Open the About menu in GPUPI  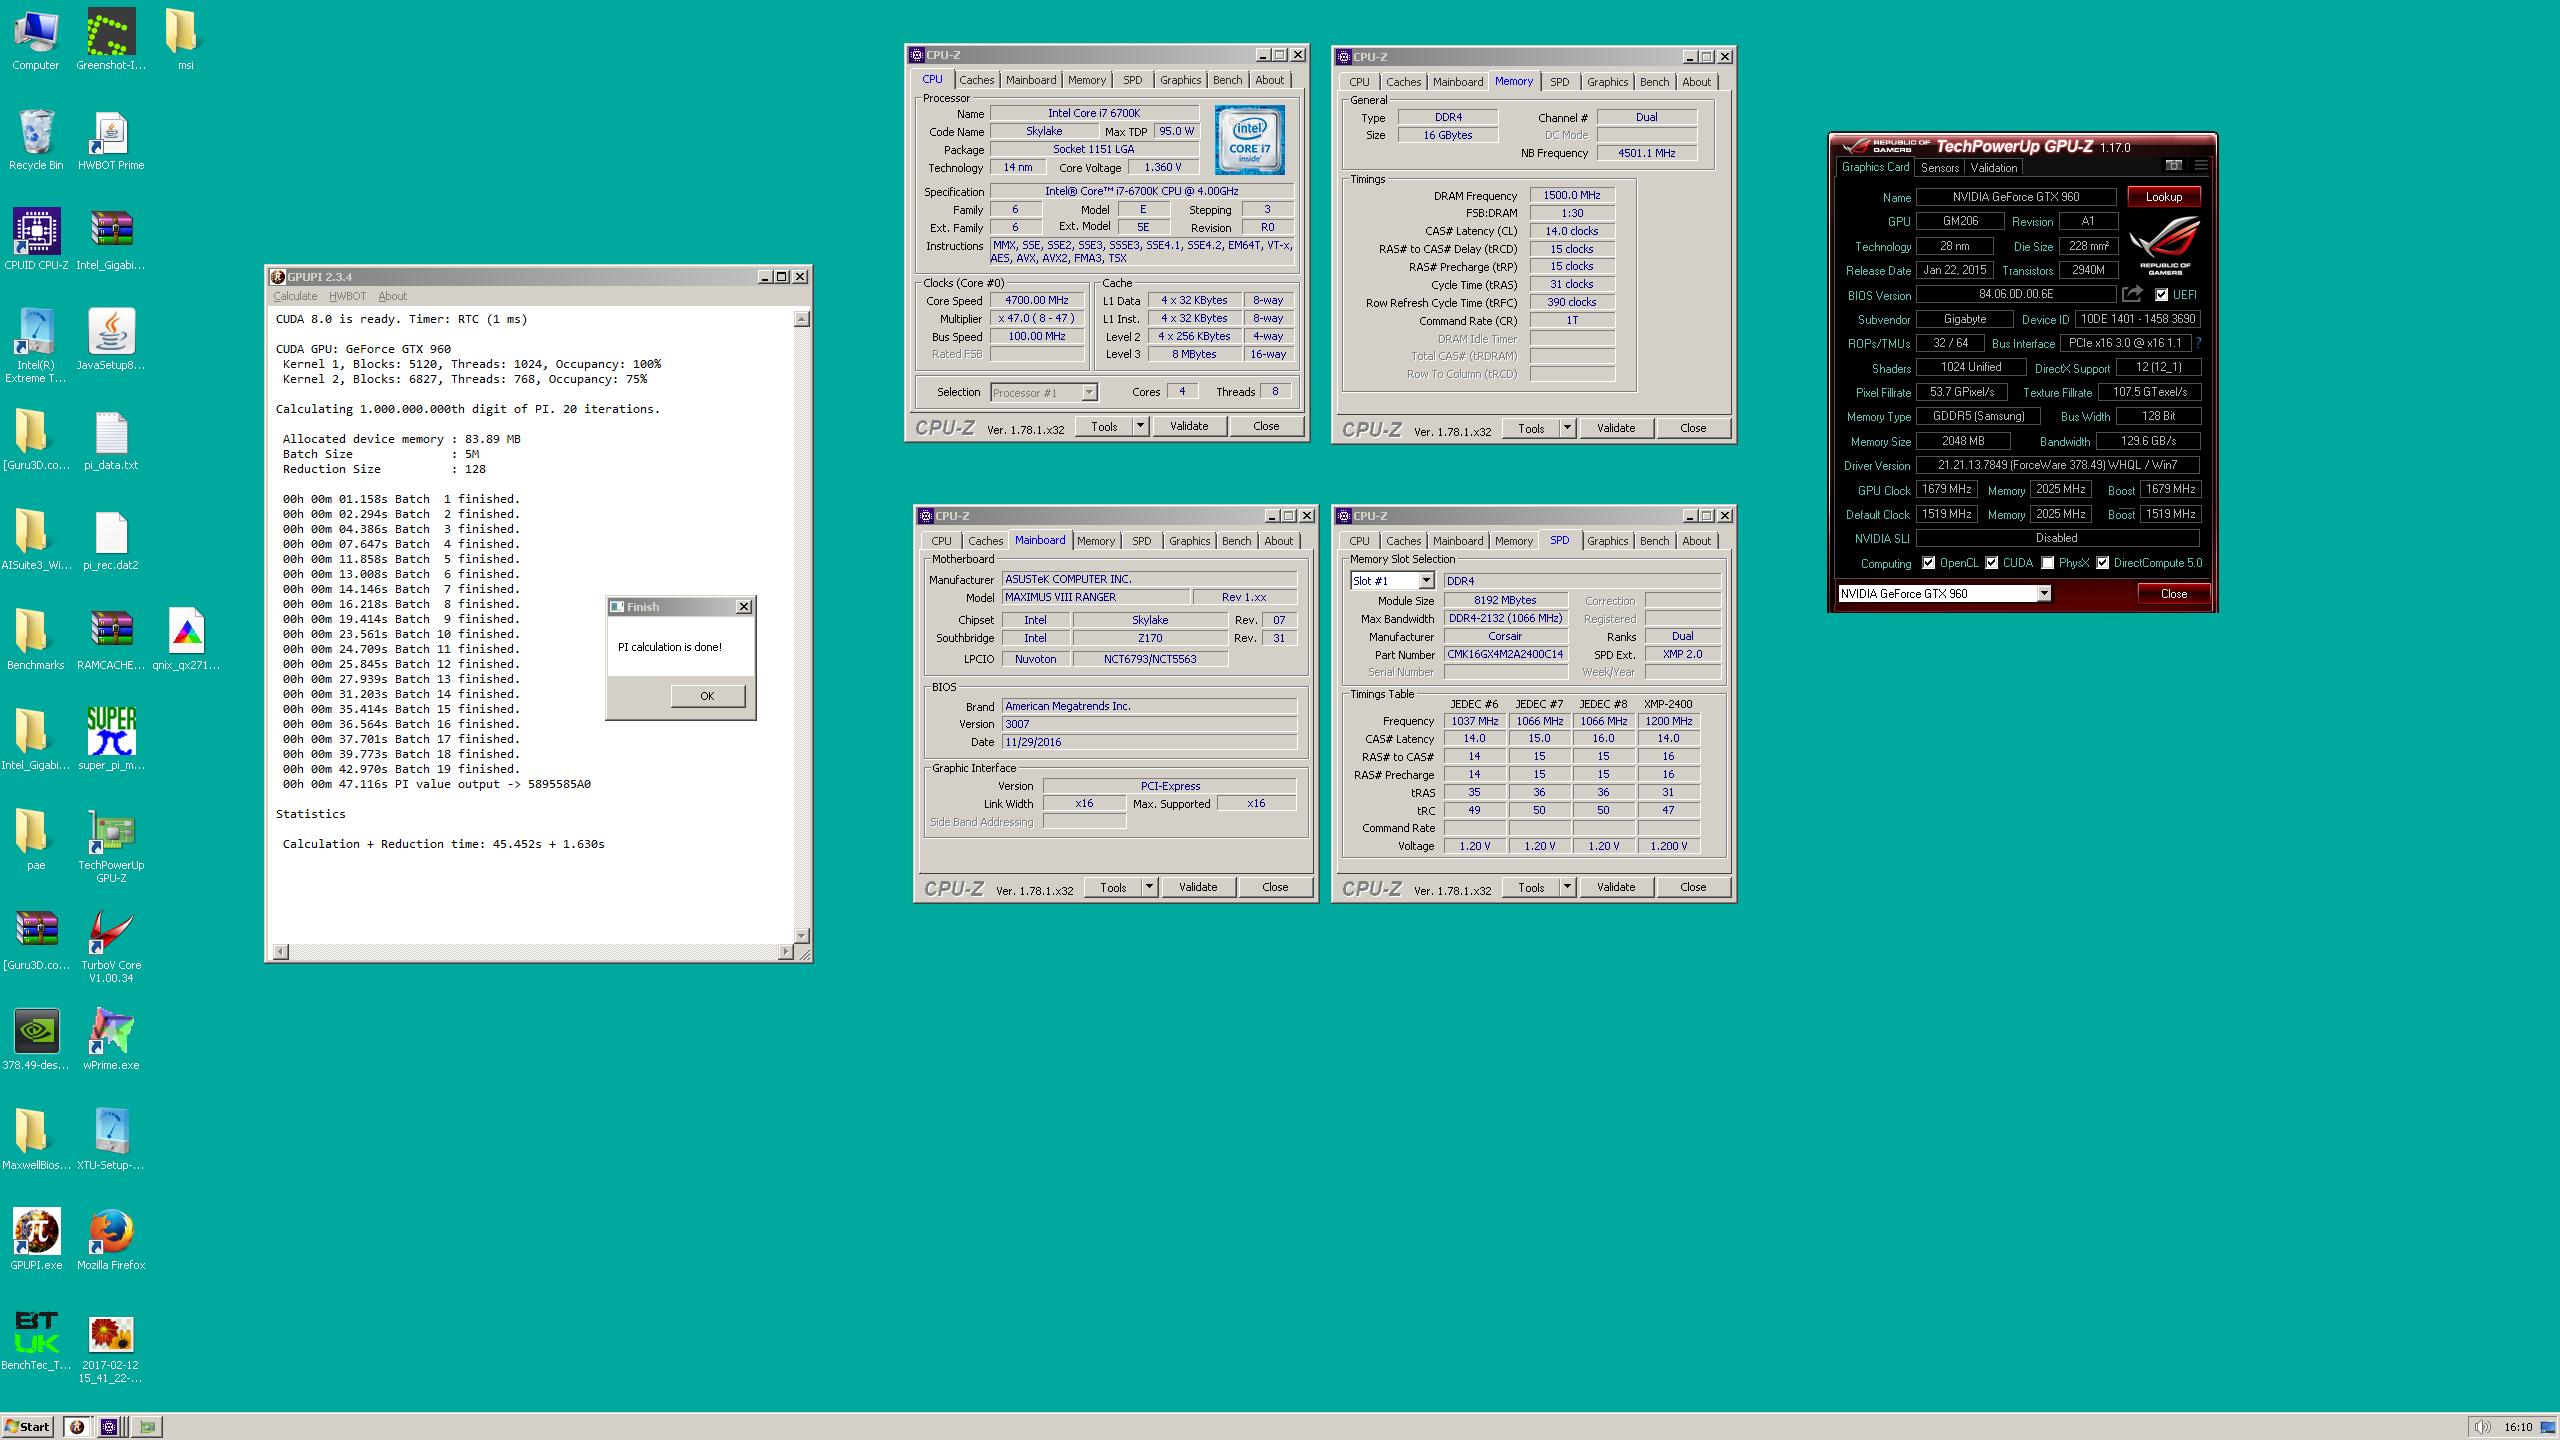(x=392, y=296)
